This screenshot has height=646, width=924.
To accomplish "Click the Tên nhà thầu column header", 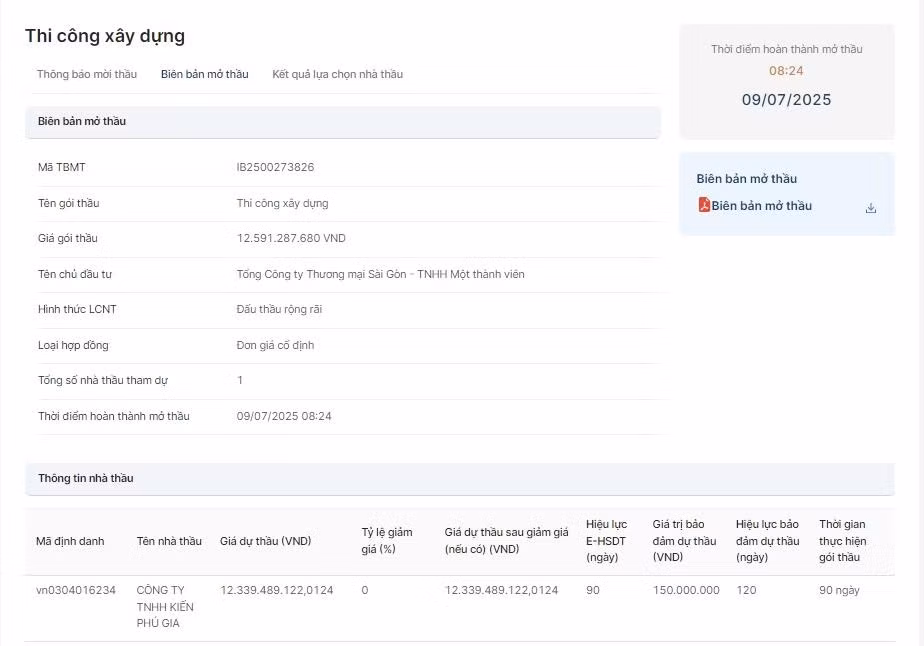I will [169, 541].
